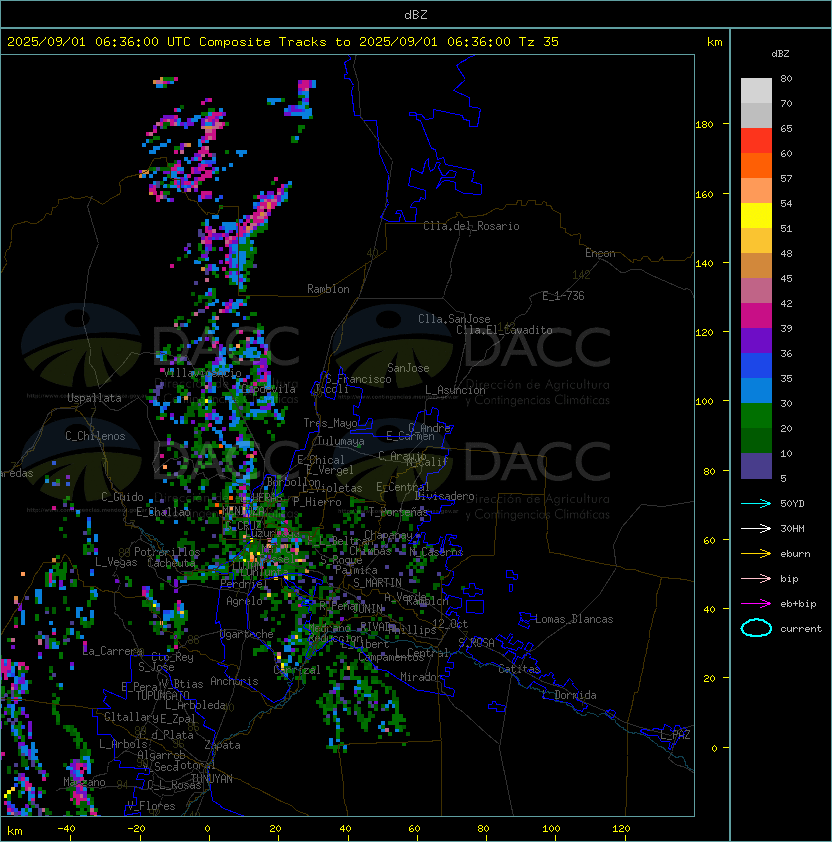This screenshot has height=842, width=832.
Task: Click the L_Asuncion map label
Action: [455, 390]
